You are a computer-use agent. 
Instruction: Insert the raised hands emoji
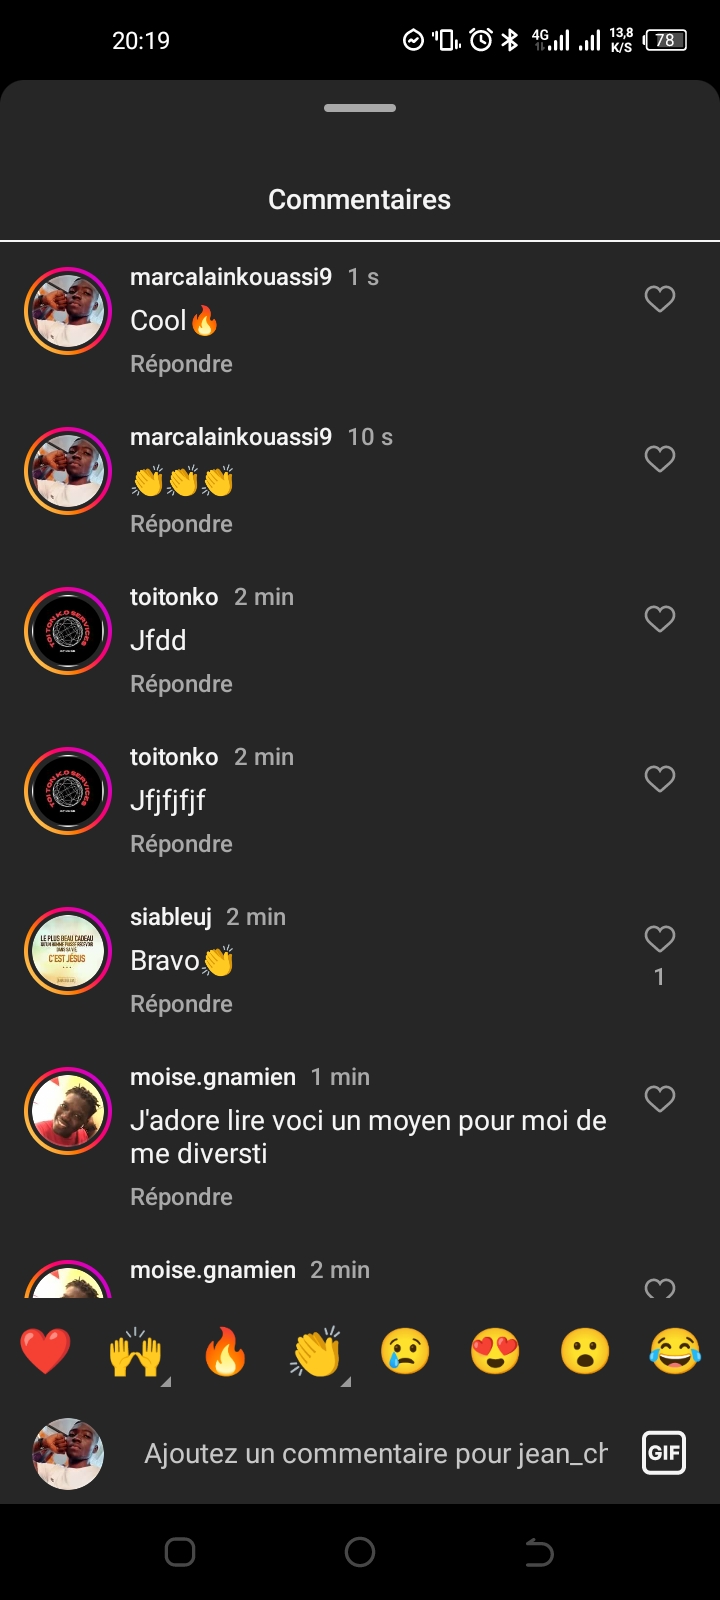click(x=135, y=1352)
